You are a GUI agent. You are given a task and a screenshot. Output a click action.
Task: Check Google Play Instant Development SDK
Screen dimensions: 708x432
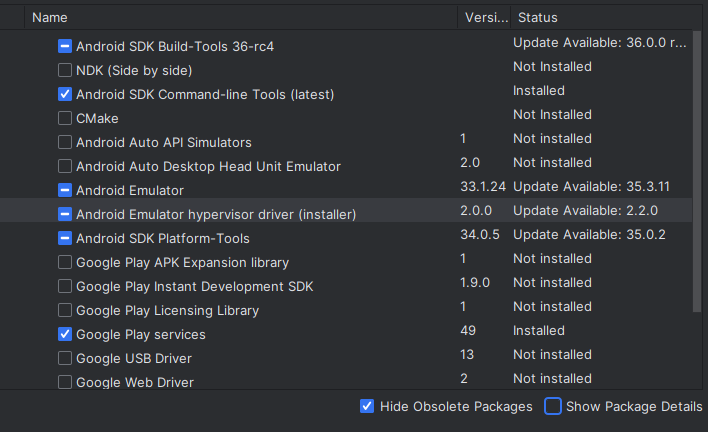pos(65,286)
